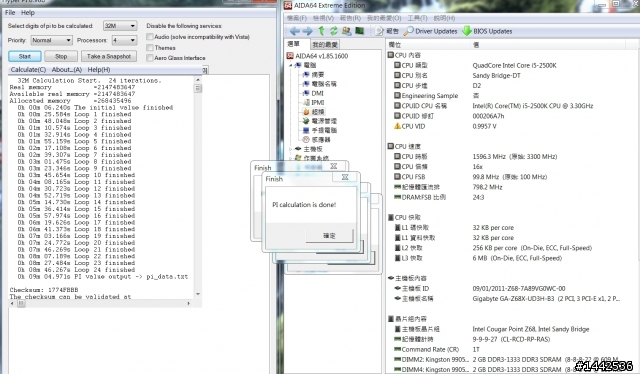Click the CPU VID warning icon
The width and height of the screenshot is (640, 374).
[397, 126]
